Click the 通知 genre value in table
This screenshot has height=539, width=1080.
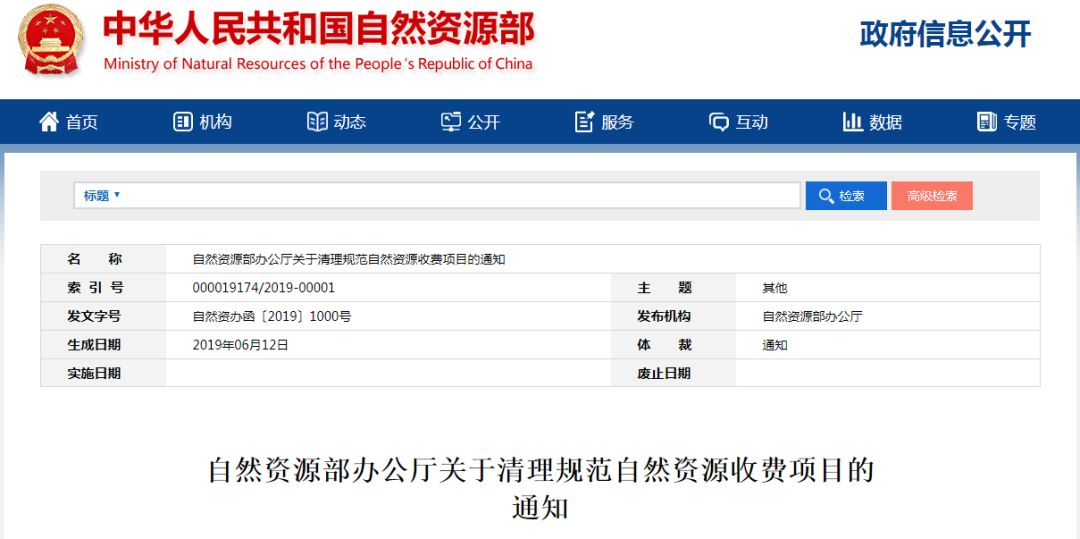point(775,345)
